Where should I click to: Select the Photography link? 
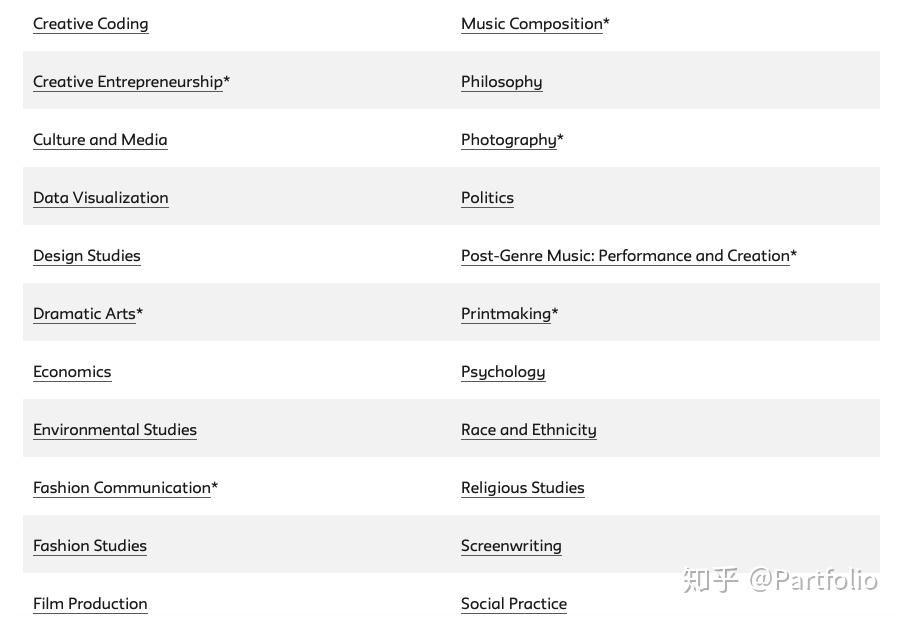(508, 140)
